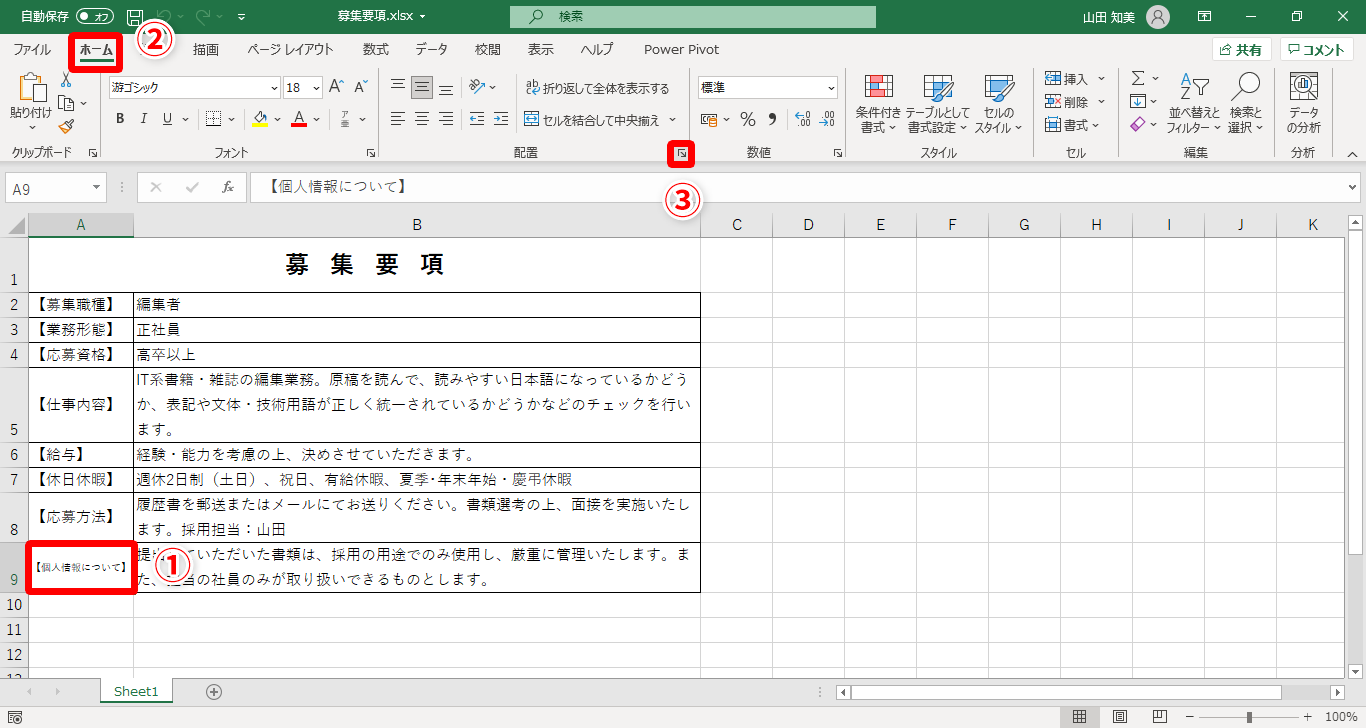Image resolution: width=1366 pixels, height=728 pixels.
Task: Click the search box 検索
Action: (692, 17)
